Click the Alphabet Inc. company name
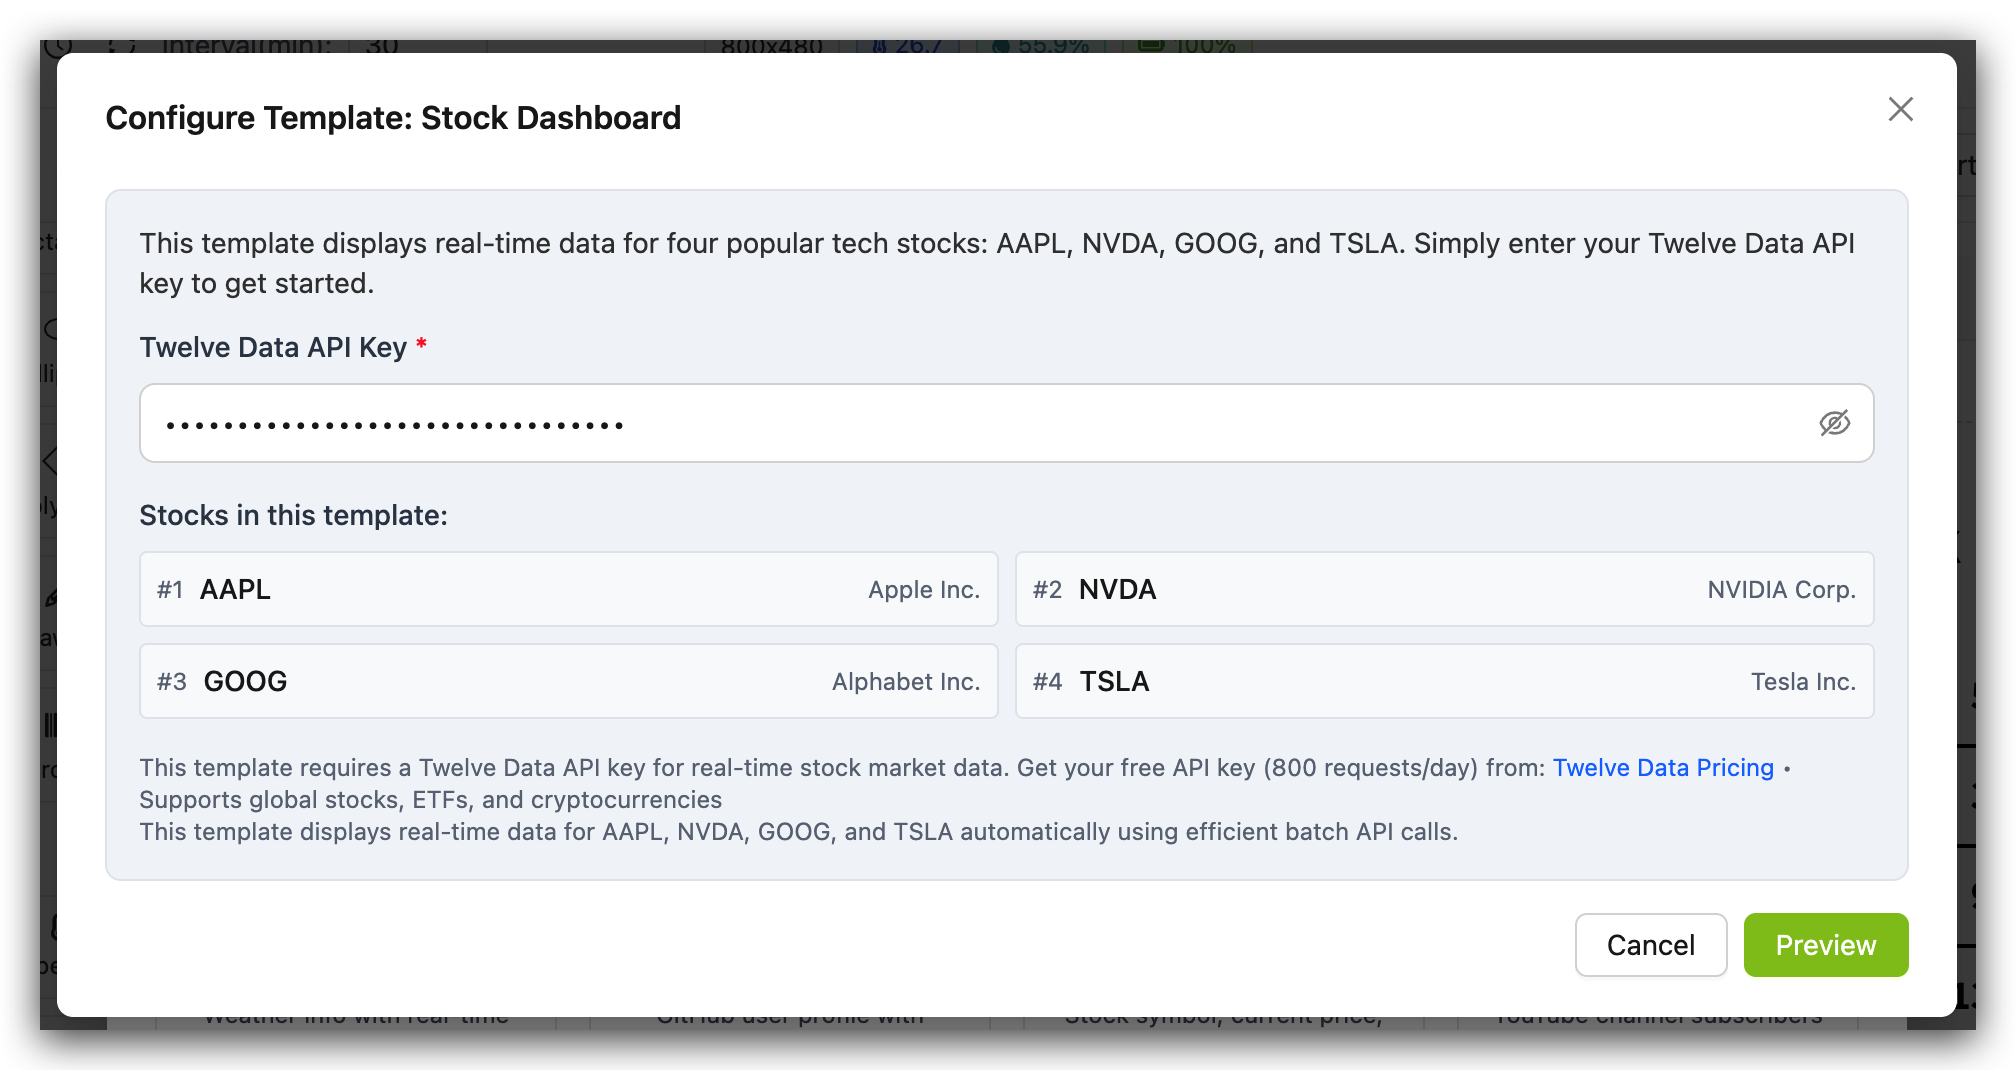Screen dimensions: 2016x1070 (x=905, y=682)
